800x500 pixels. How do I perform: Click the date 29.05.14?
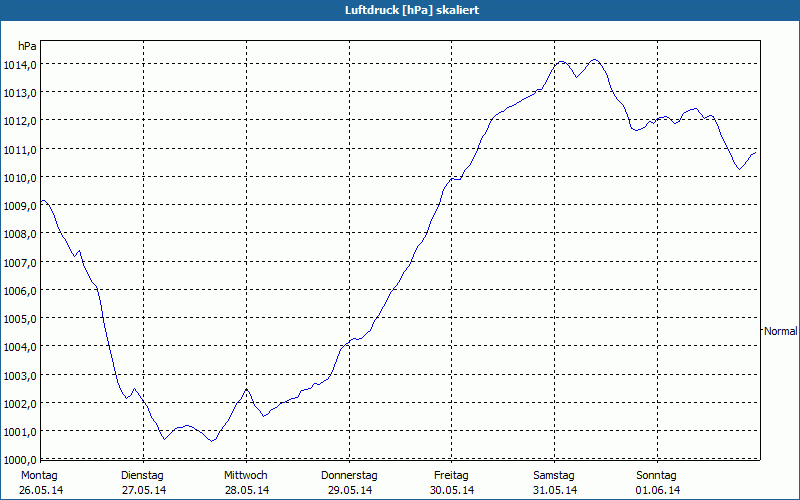(x=349, y=490)
